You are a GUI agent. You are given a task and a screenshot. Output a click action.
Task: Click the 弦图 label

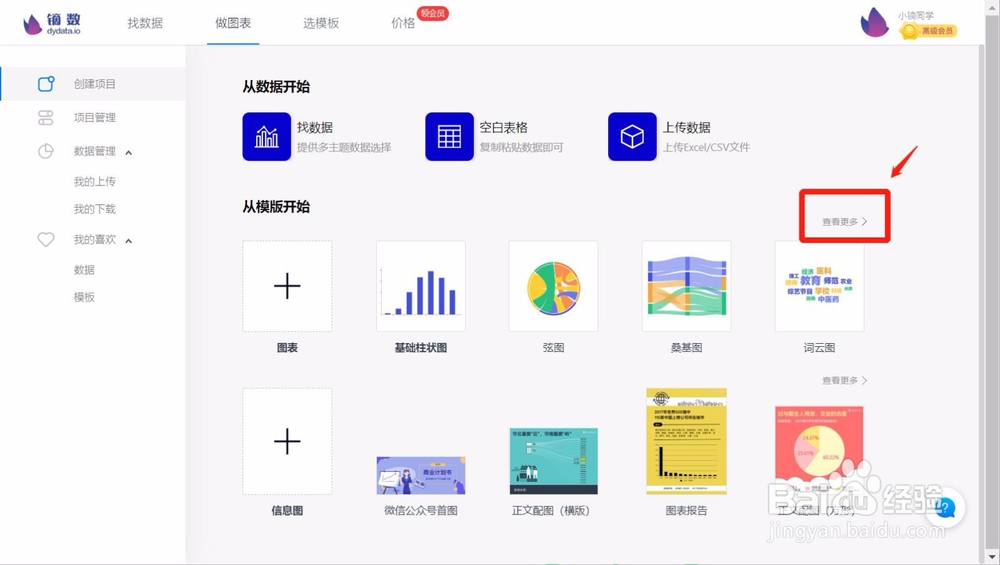coord(554,348)
